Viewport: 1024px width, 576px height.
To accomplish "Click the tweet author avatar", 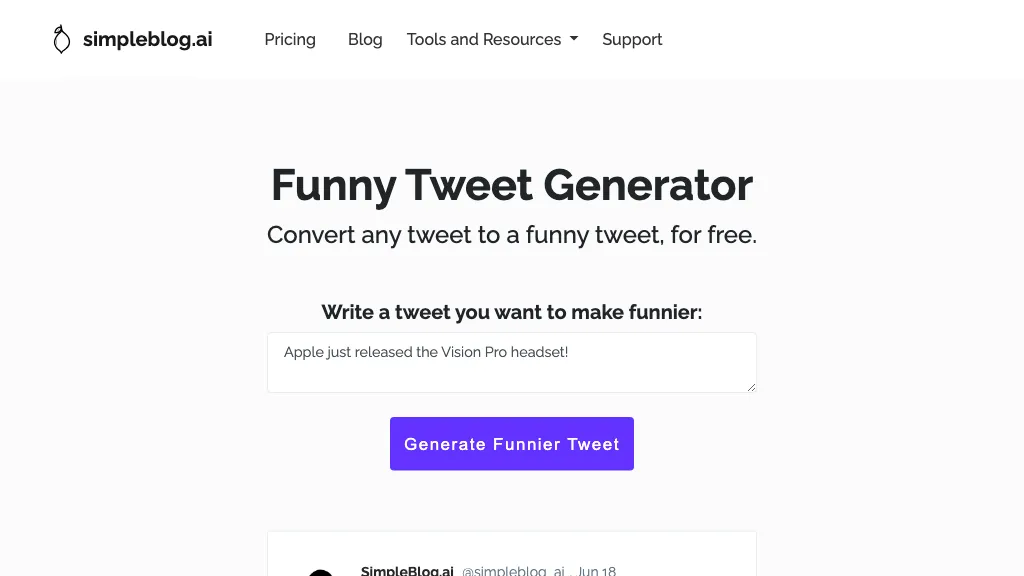I will click(x=320, y=571).
